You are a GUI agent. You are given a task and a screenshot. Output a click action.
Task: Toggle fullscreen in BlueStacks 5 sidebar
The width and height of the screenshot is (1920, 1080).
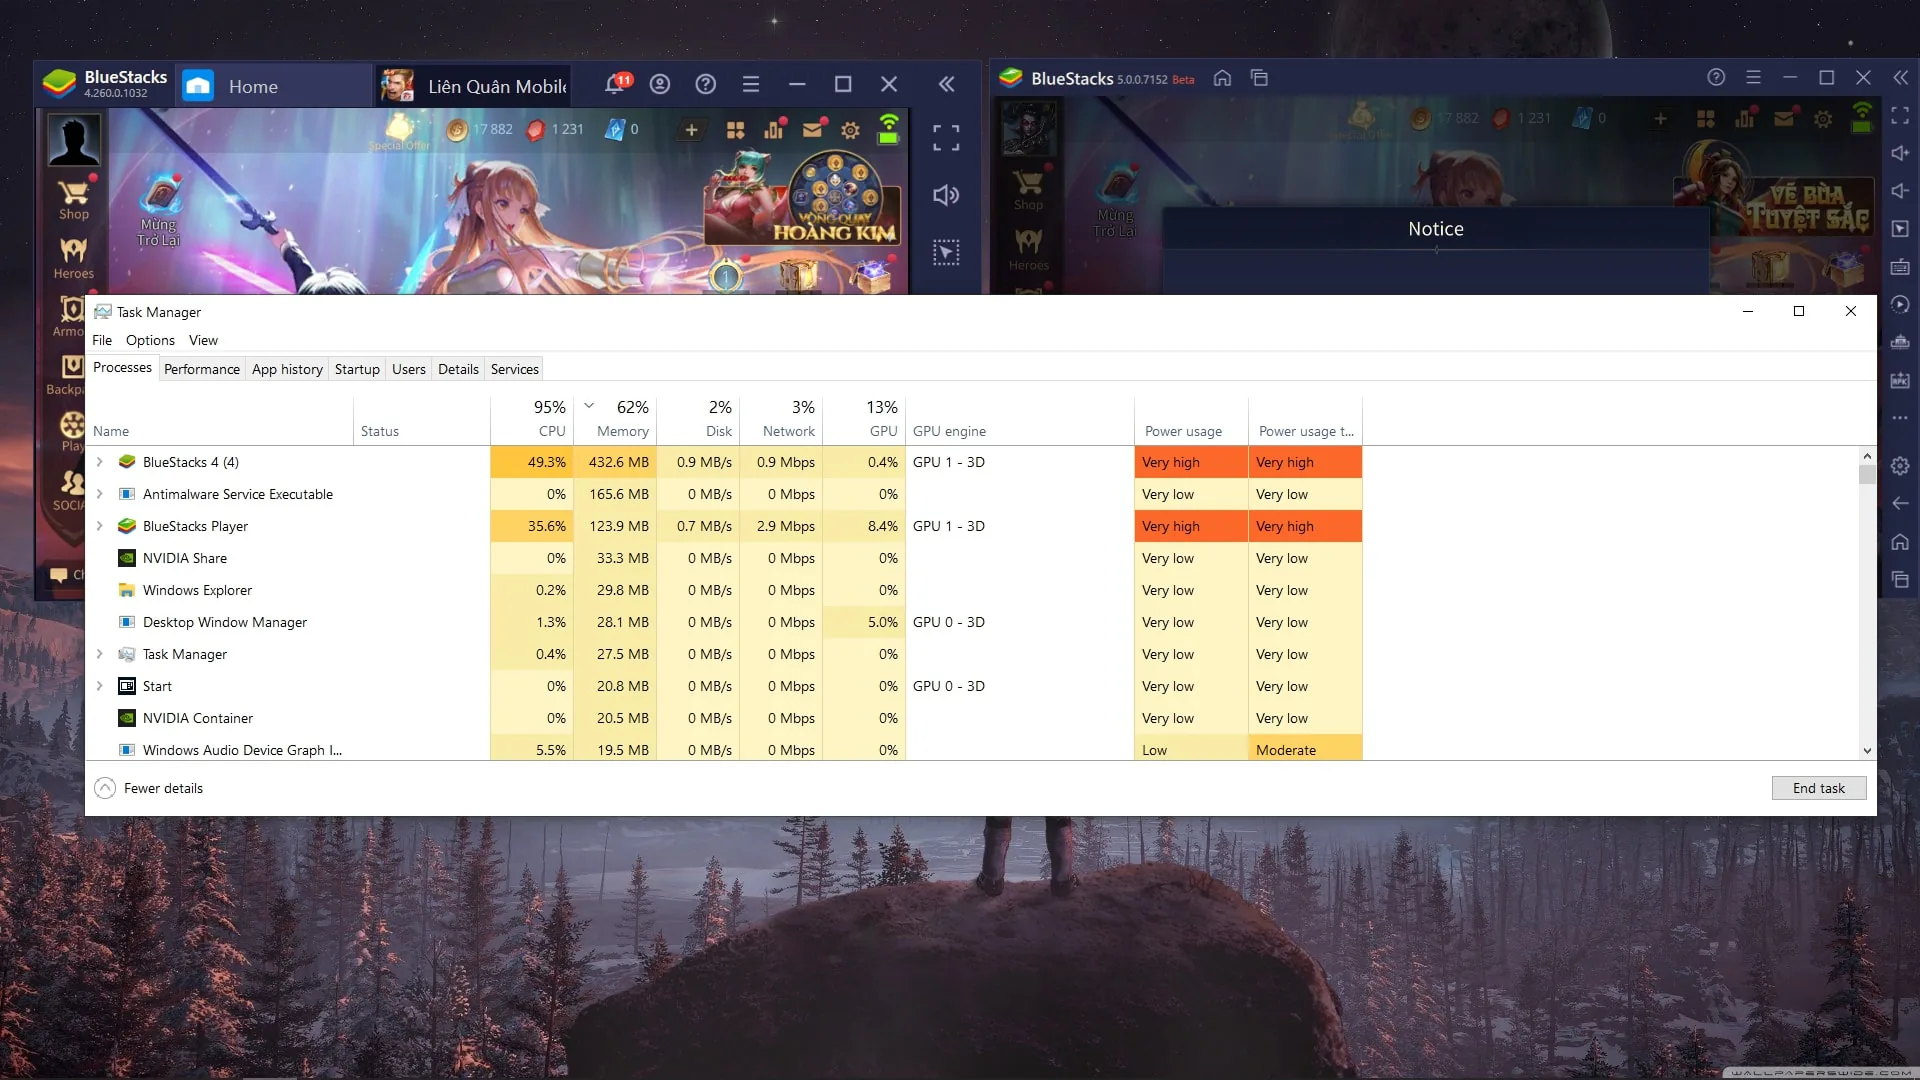(x=1900, y=116)
